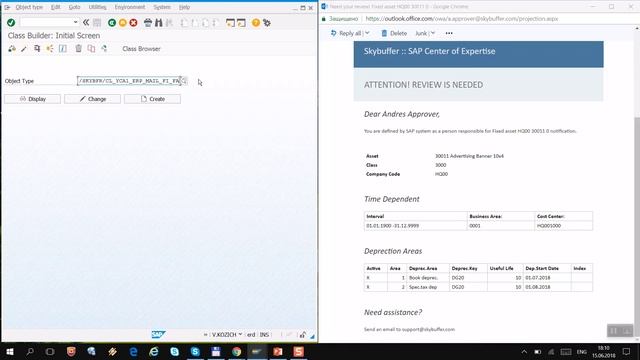Click the SAP window menu icon
Viewport: 640px width, 360px height.
click(x=7, y=7)
